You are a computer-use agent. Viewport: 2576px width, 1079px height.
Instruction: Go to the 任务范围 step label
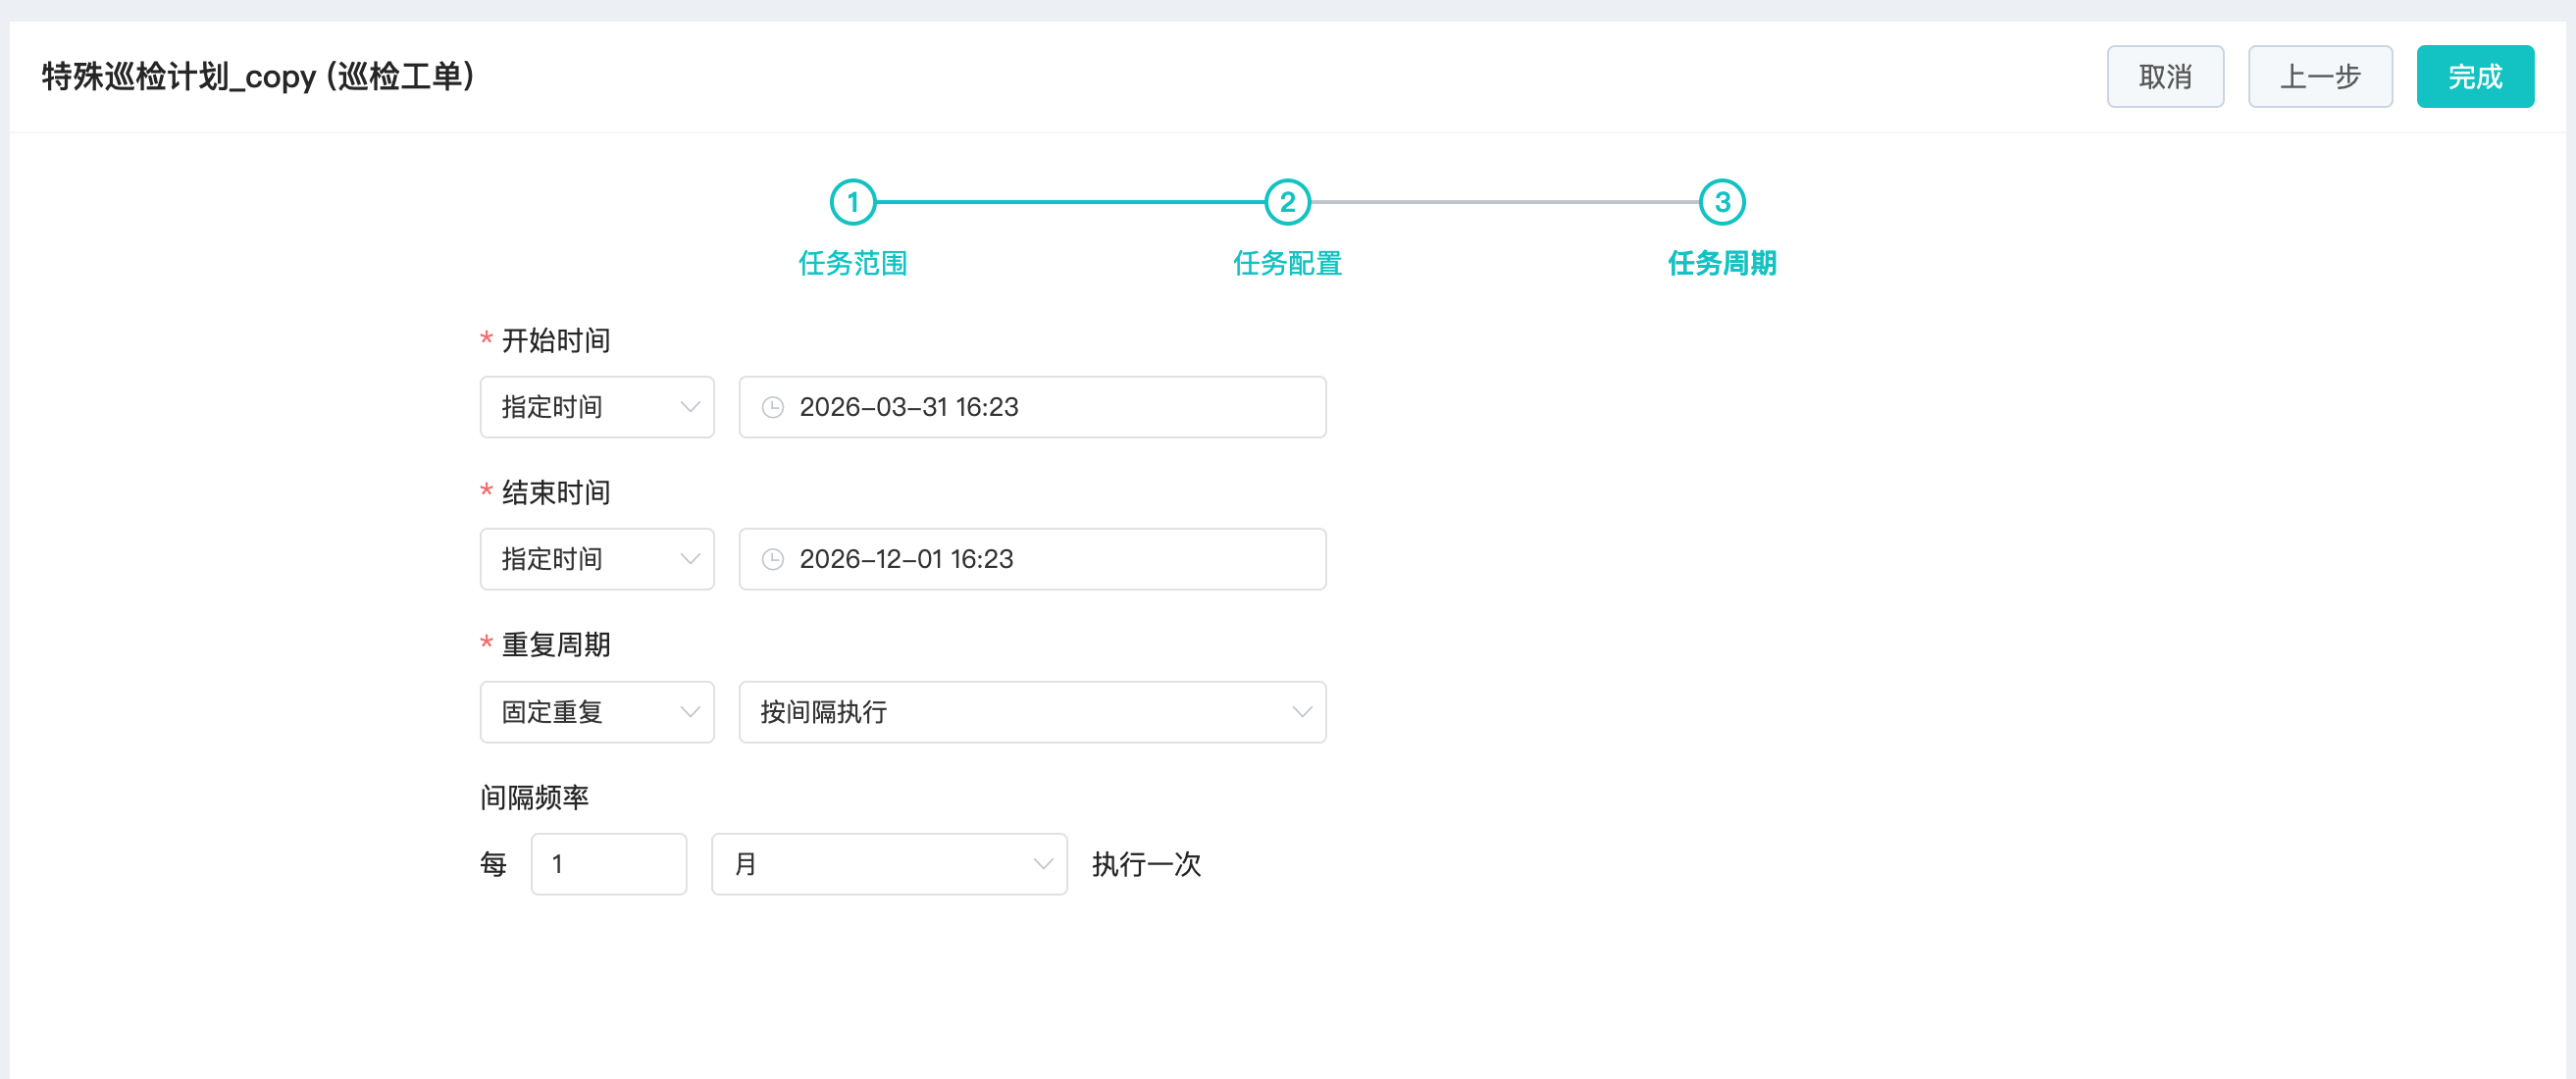pyautogui.click(x=852, y=263)
